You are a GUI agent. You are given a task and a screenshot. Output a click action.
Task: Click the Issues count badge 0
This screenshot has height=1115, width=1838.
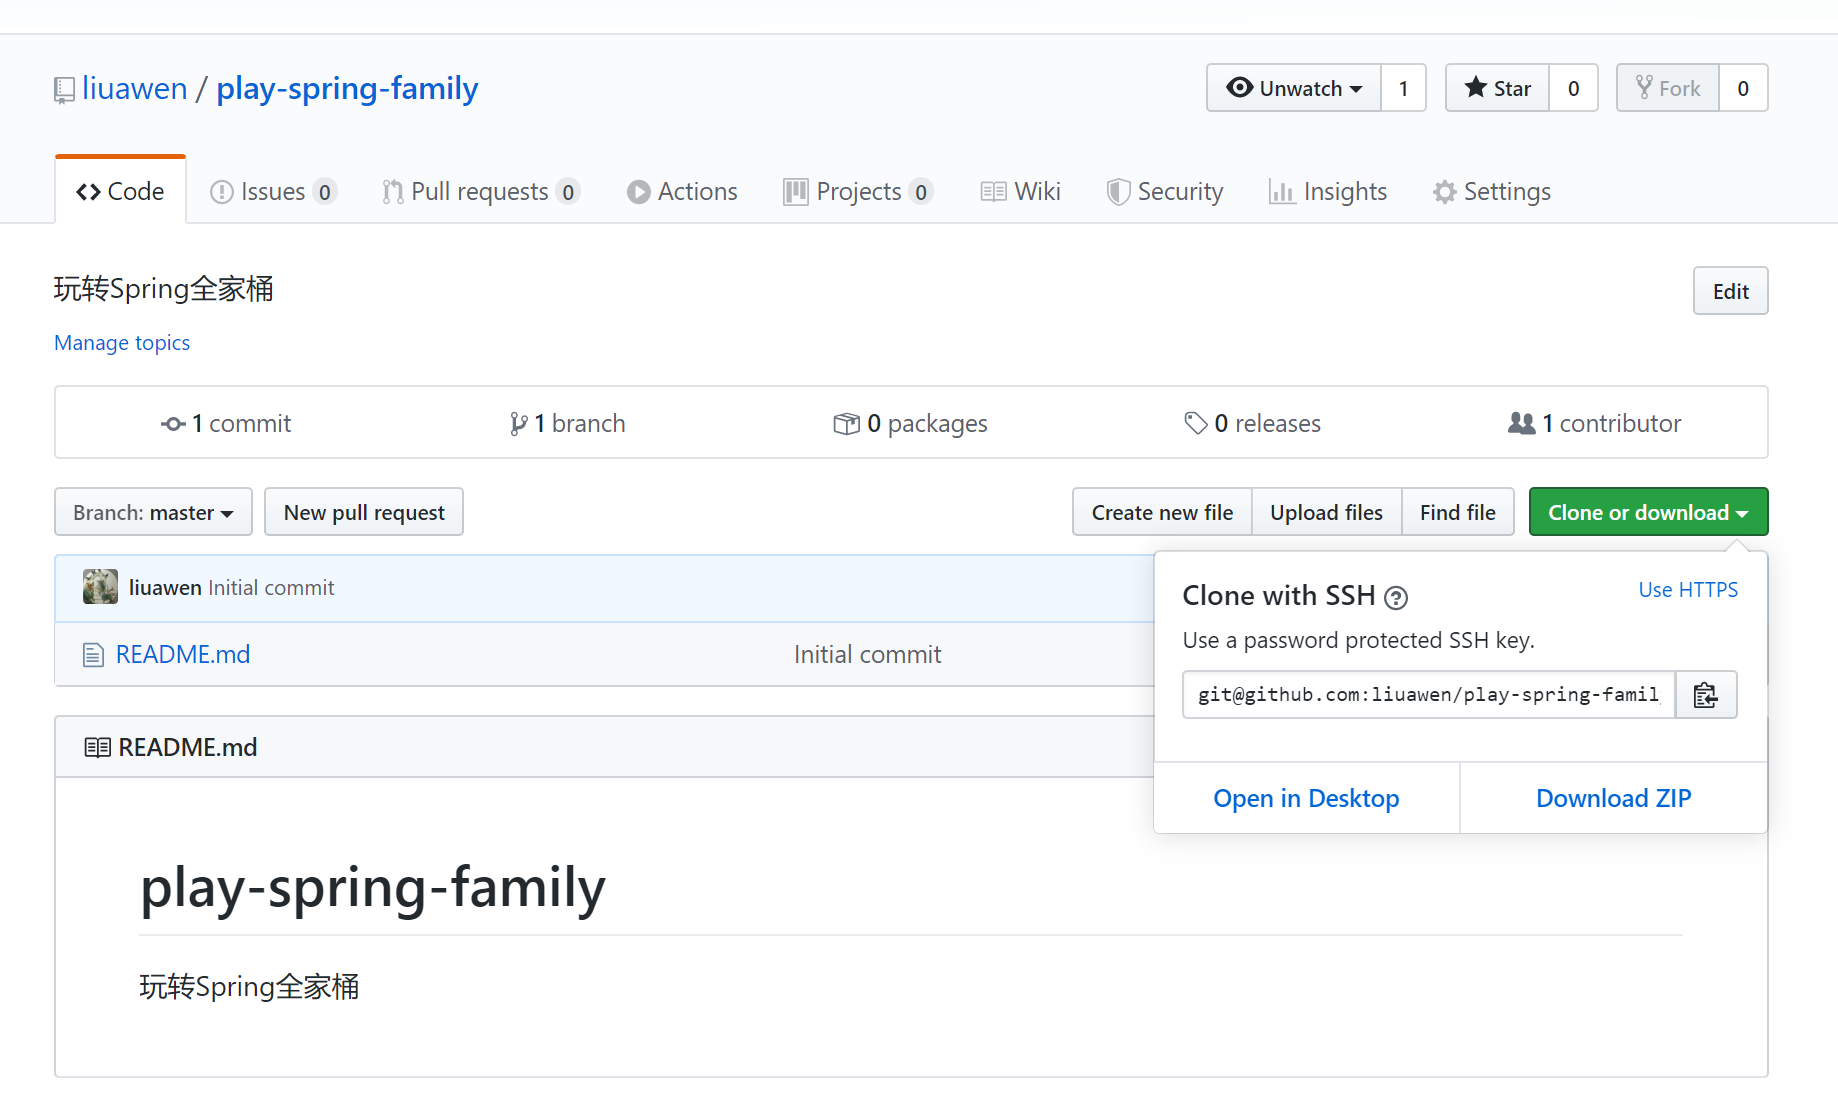(x=324, y=192)
